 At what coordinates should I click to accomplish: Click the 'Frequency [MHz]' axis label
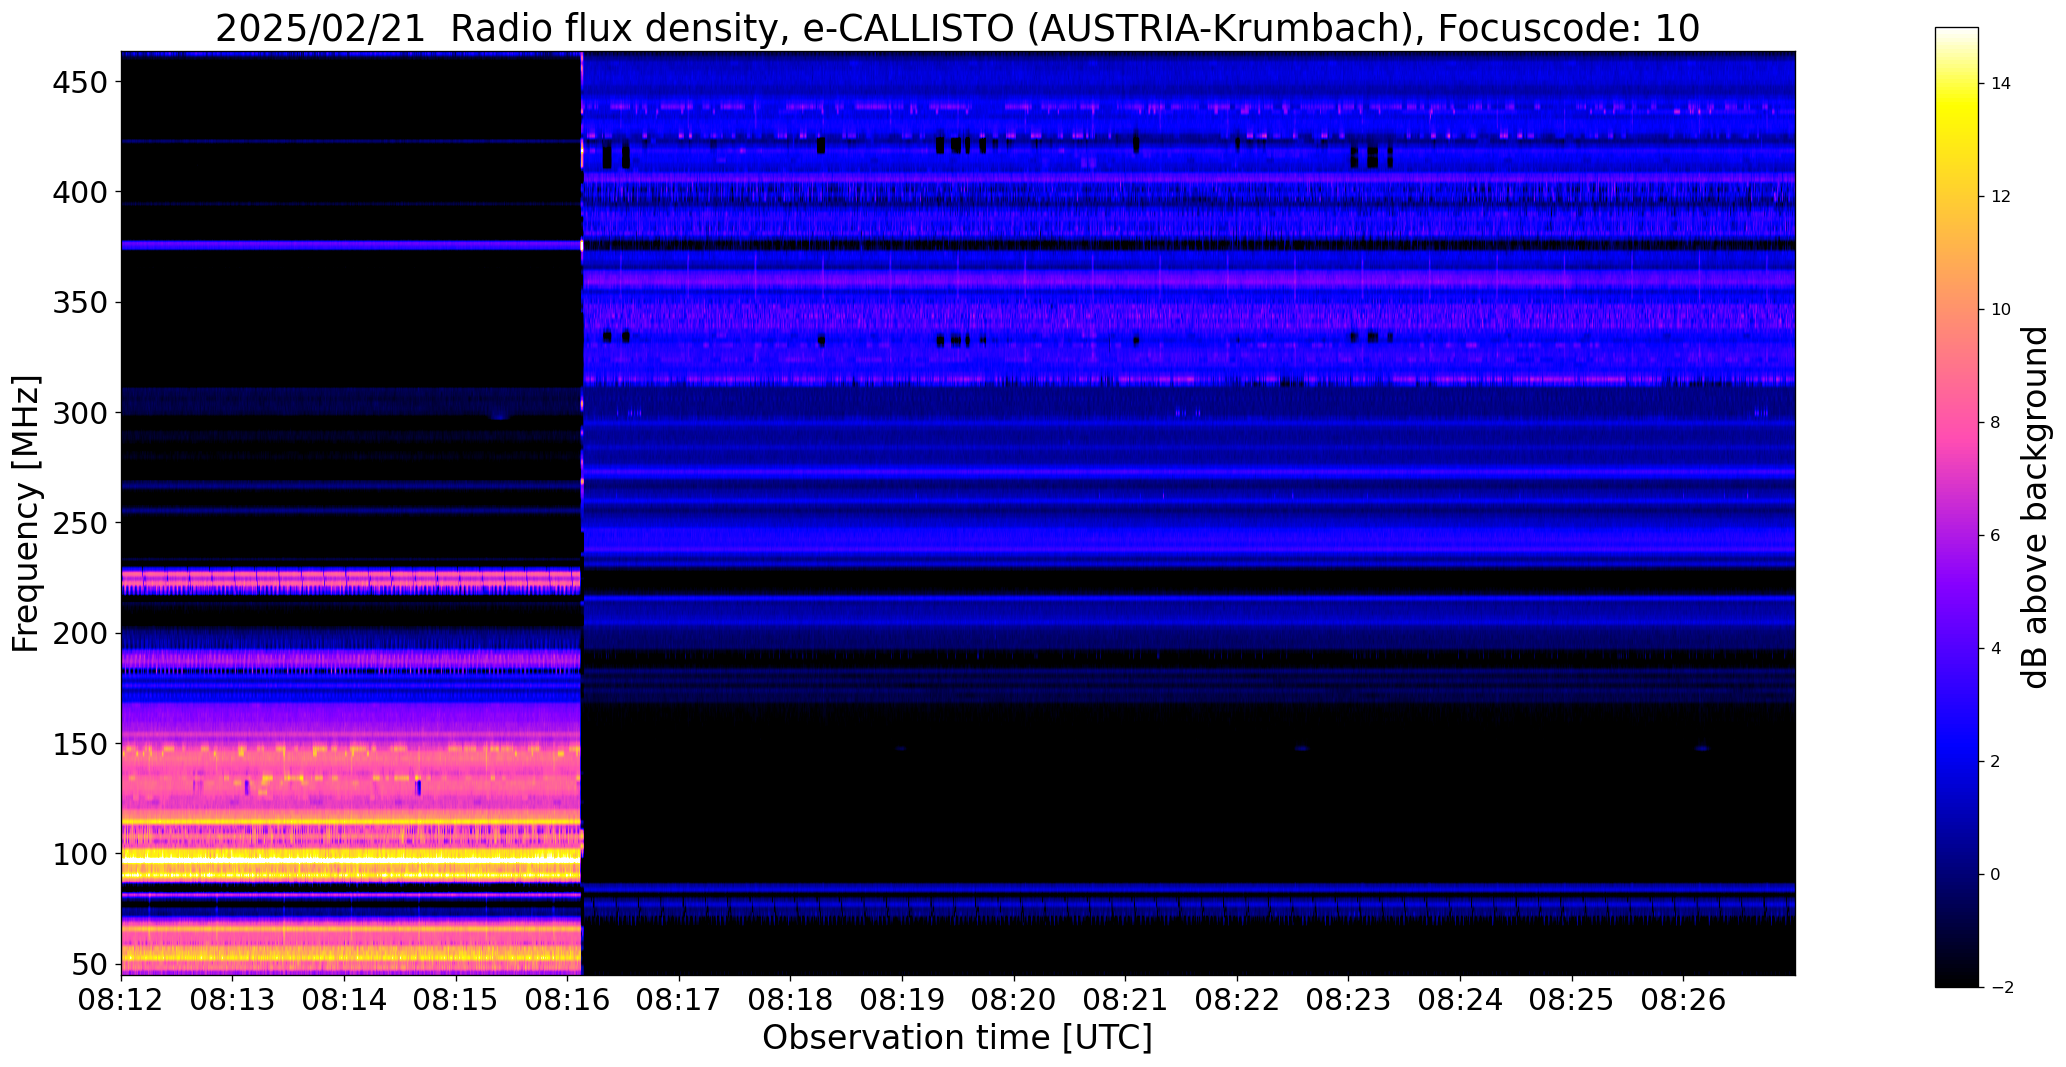(x=26, y=514)
